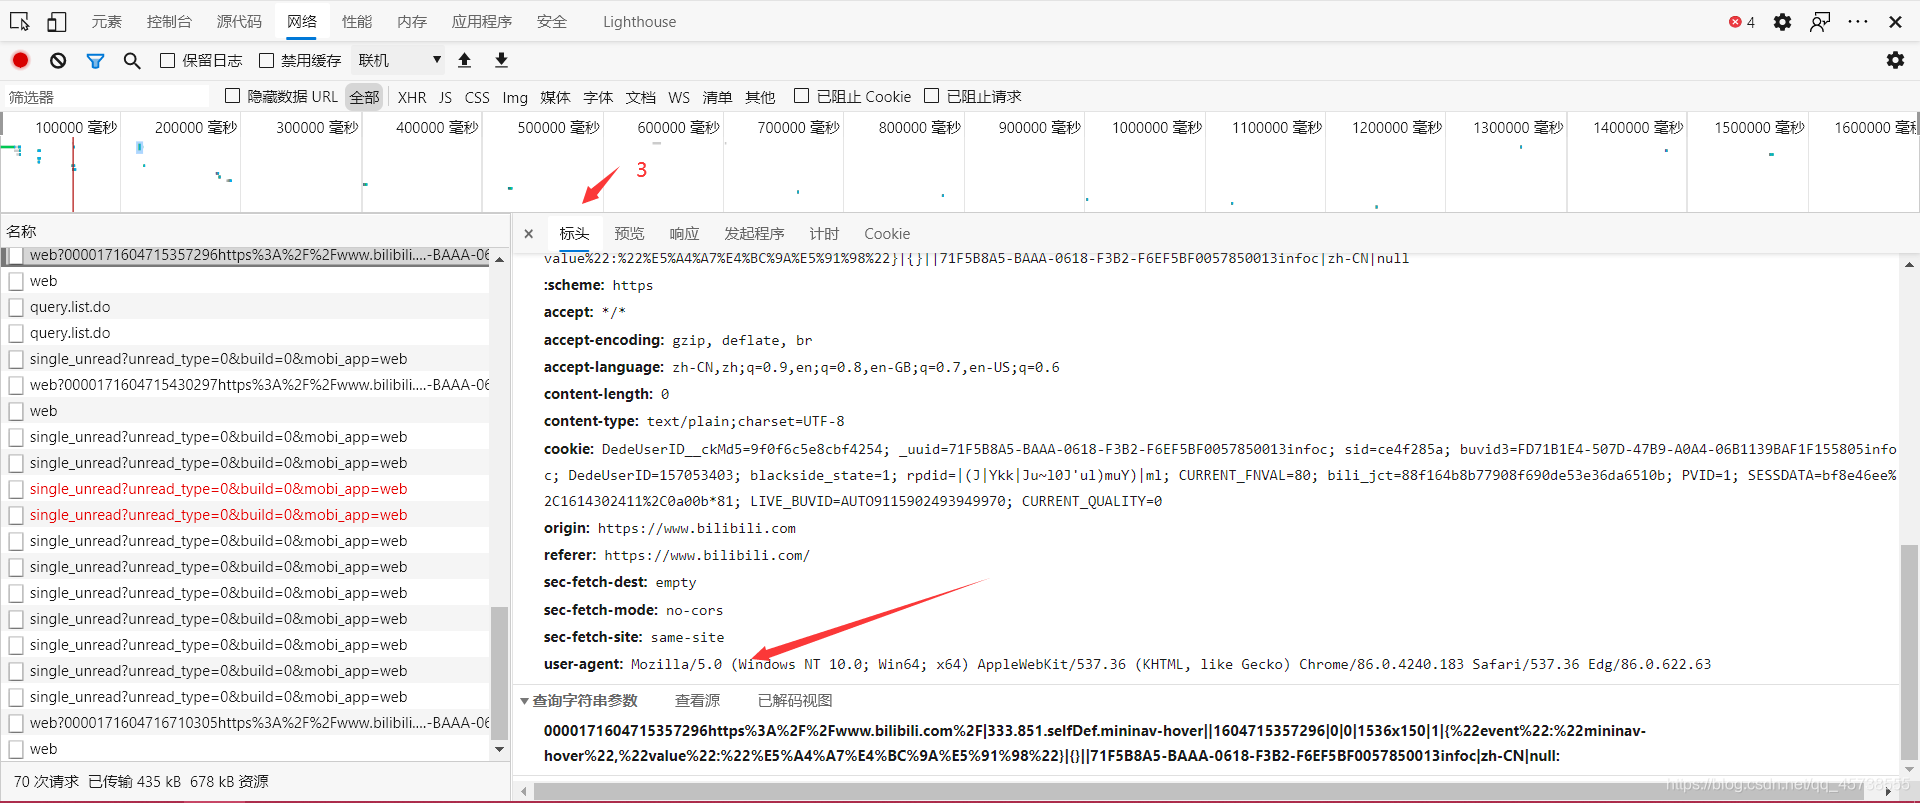Open network search with magnifier icon
Viewport: 1920px width, 803px height.
tap(132, 60)
